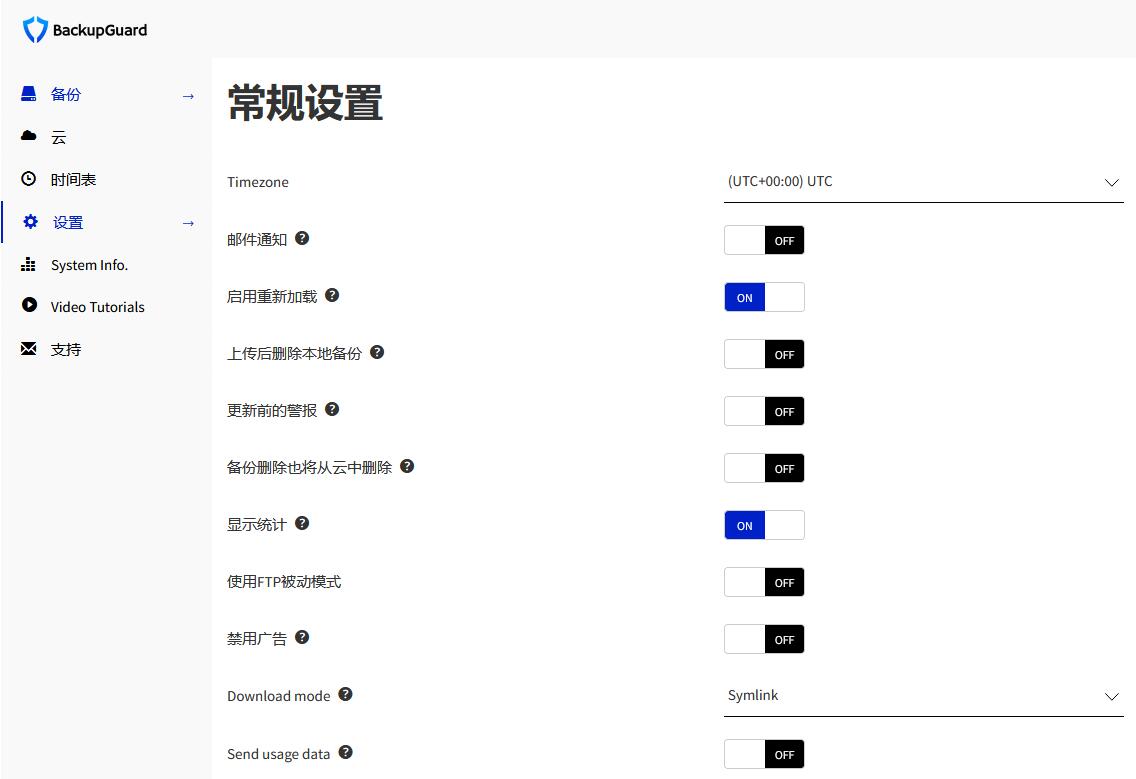Screen dimensions: 1136x779
Task: Disable the 显示统计 toggle
Action: click(x=764, y=526)
